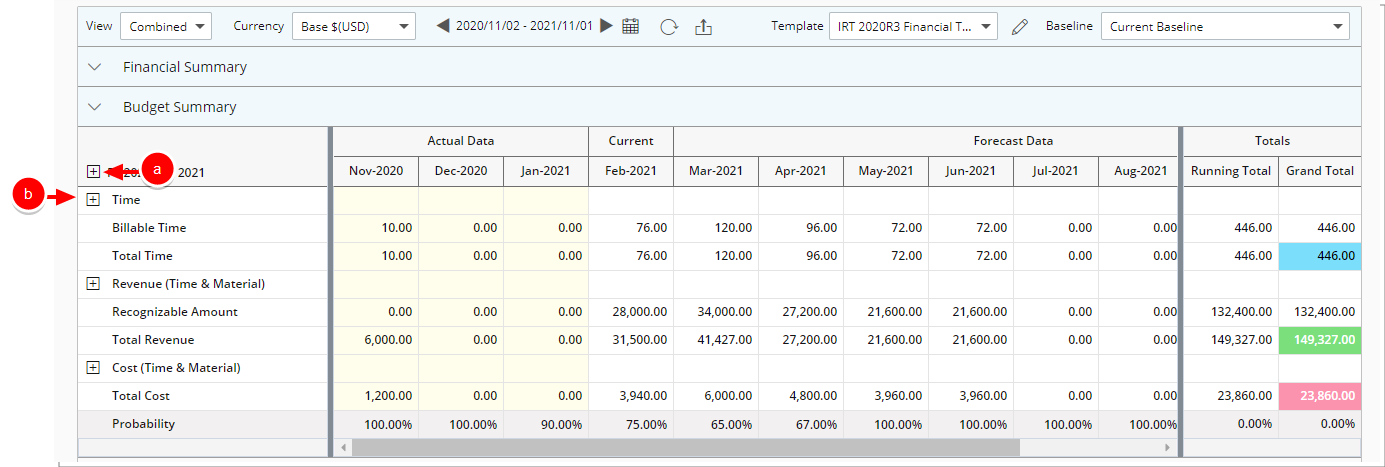Click the Feb-2021 column header
Viewport: 1385px width, 467px height.
pos(631,171)
